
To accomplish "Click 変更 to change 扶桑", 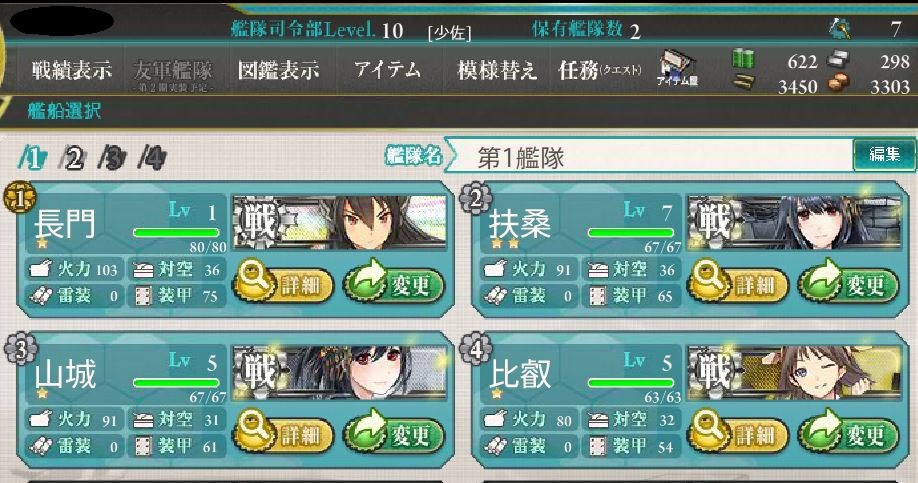I will click(849, 283).
